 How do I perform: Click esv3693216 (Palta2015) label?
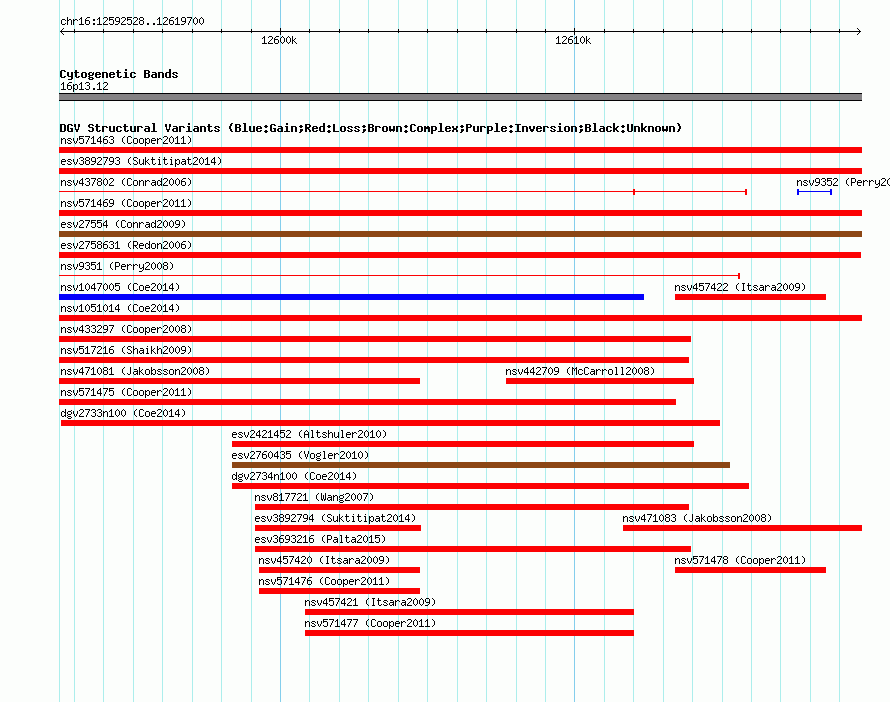320,539
